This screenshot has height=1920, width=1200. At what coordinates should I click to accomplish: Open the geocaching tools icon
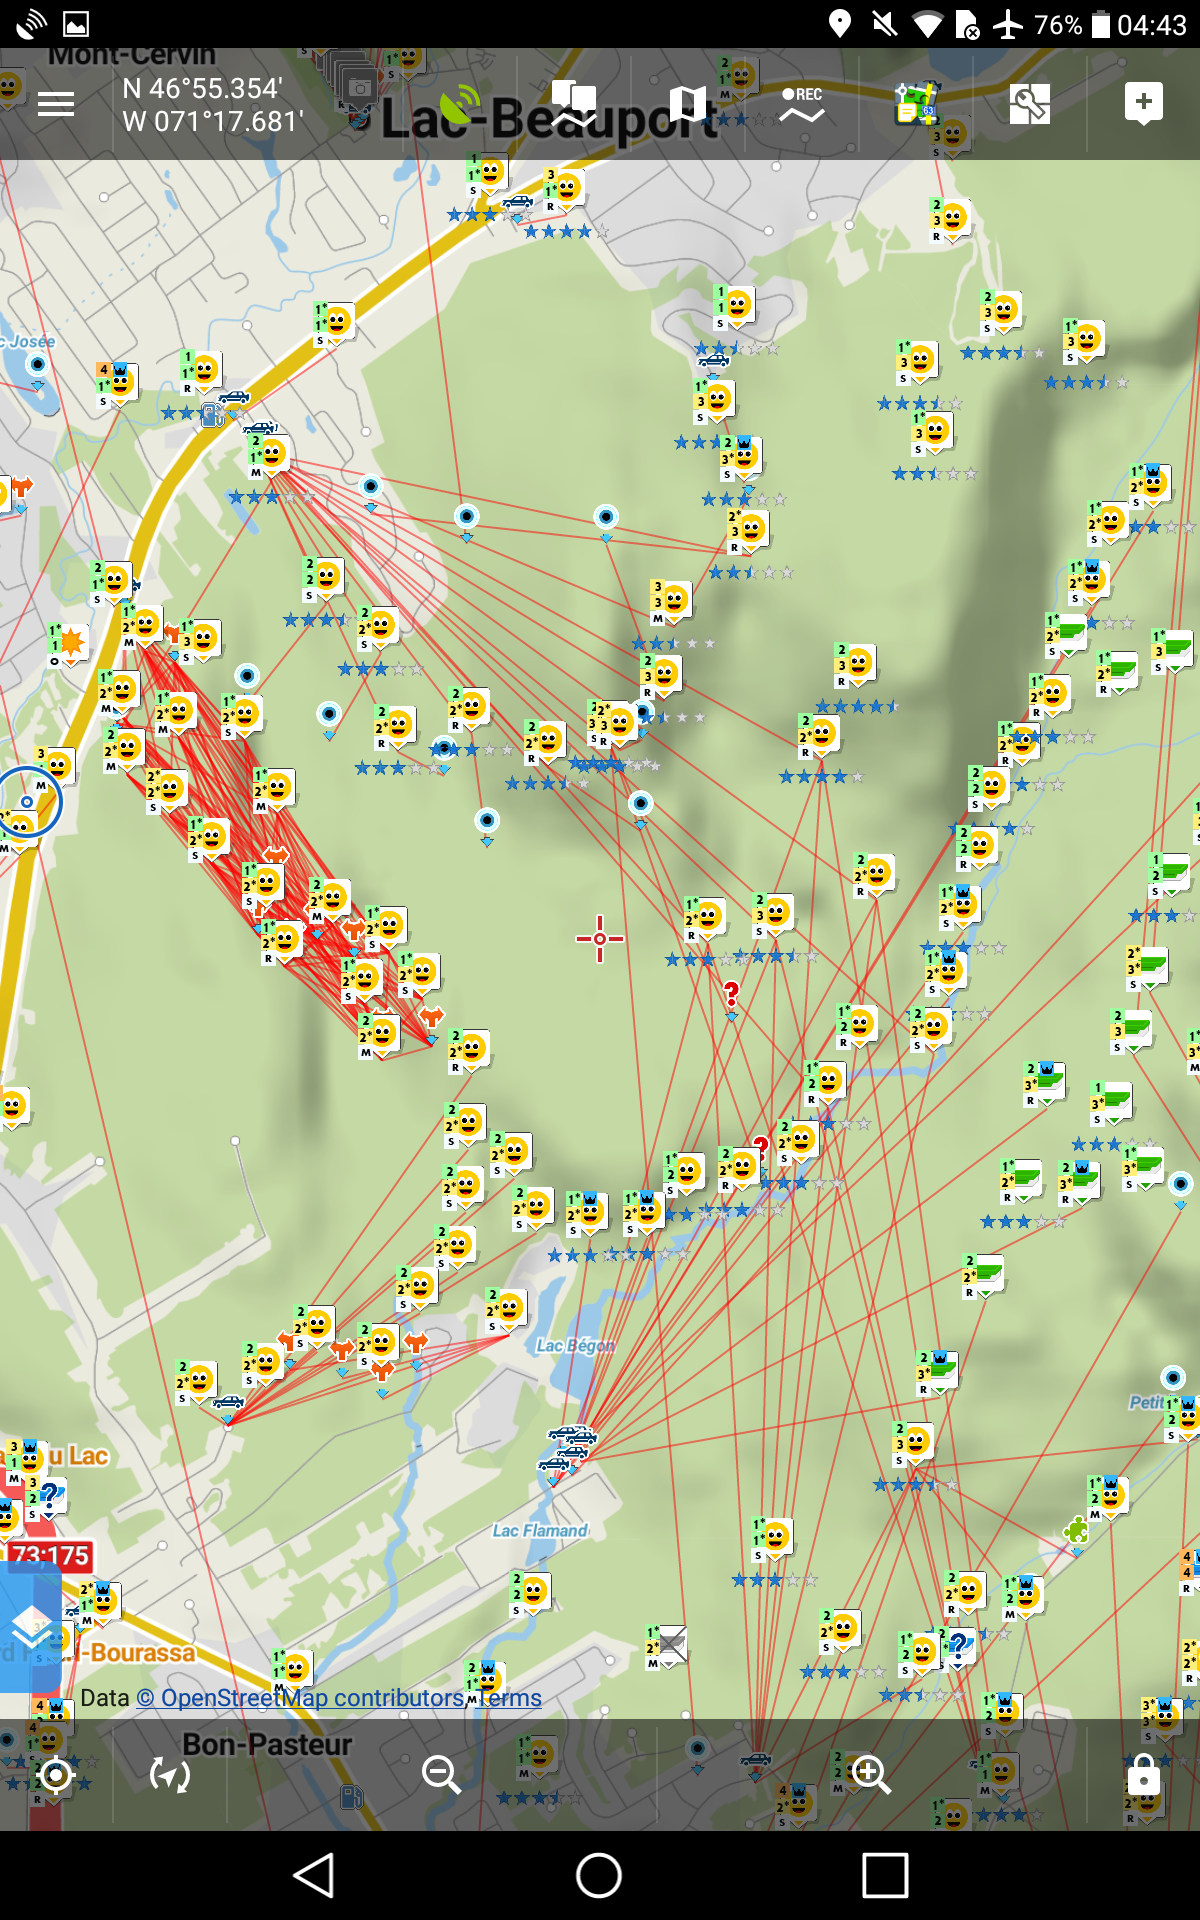pos(916,104)
